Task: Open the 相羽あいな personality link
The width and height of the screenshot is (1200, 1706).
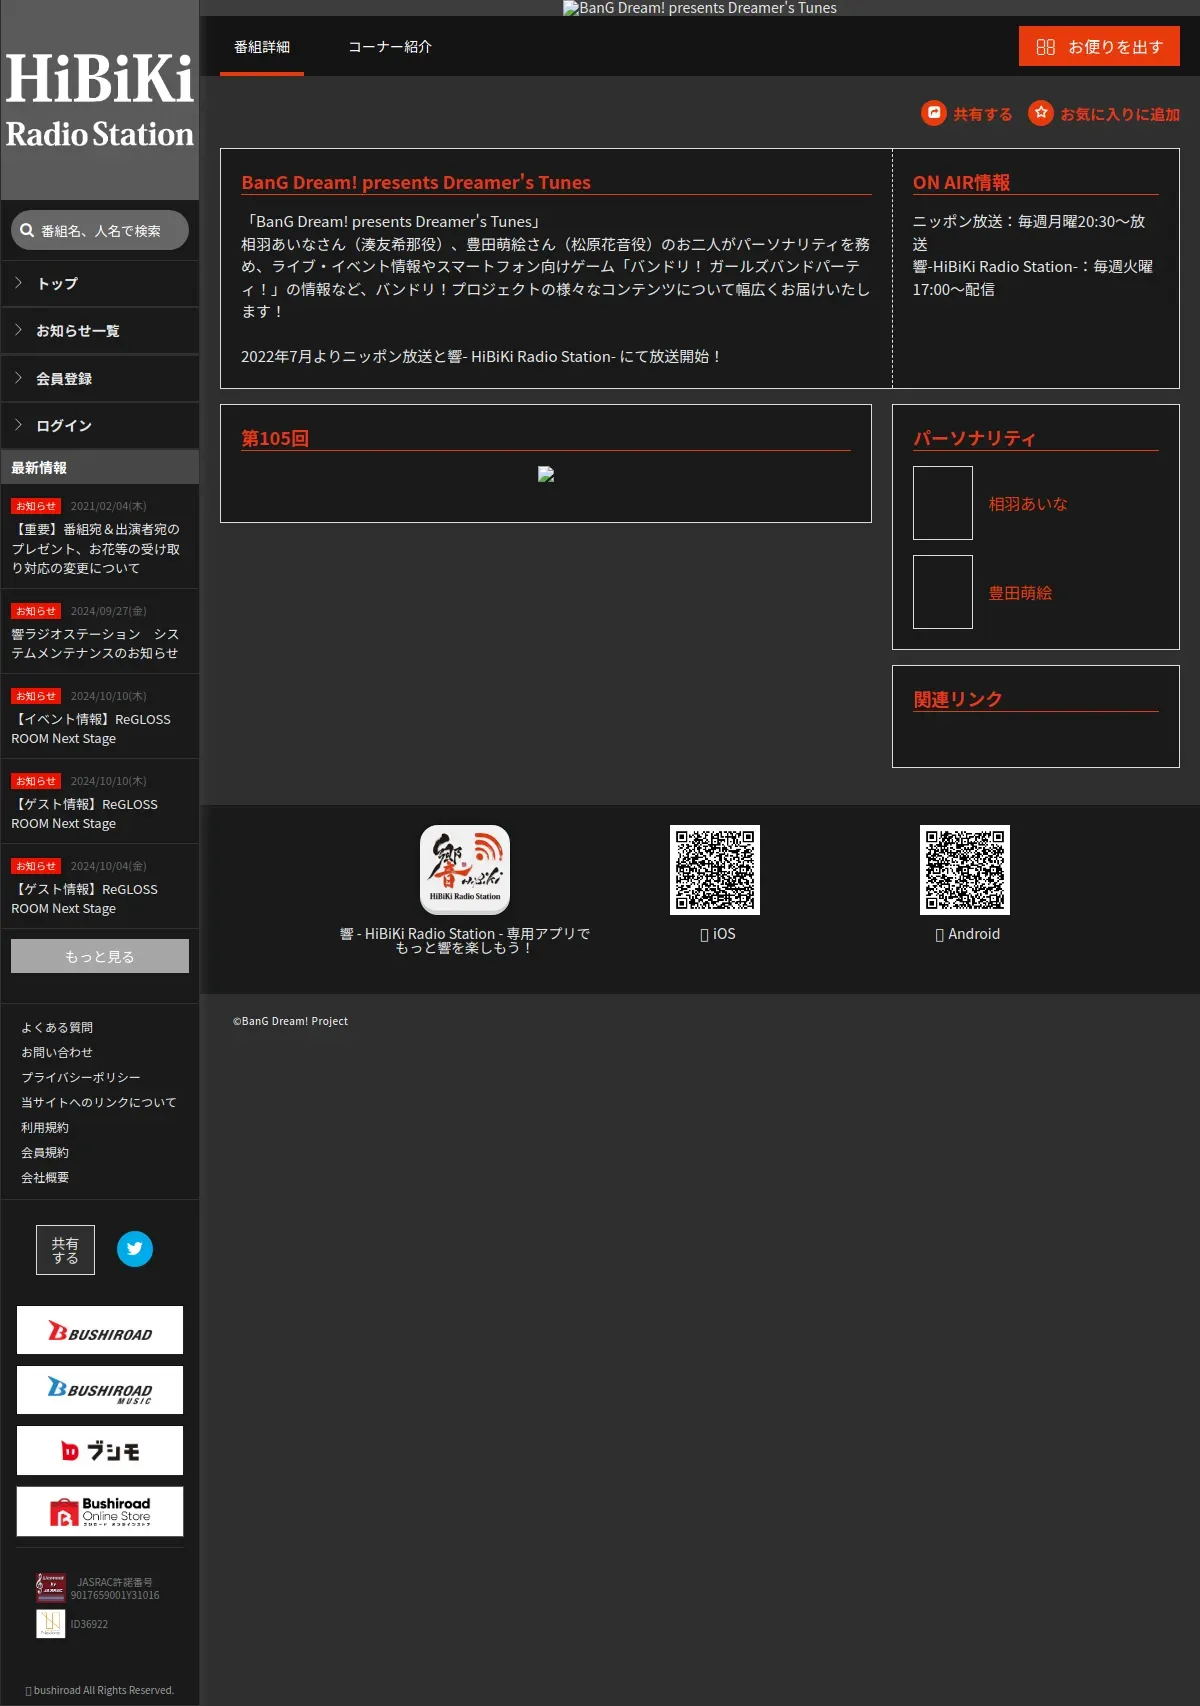Action: (1028, 504)
